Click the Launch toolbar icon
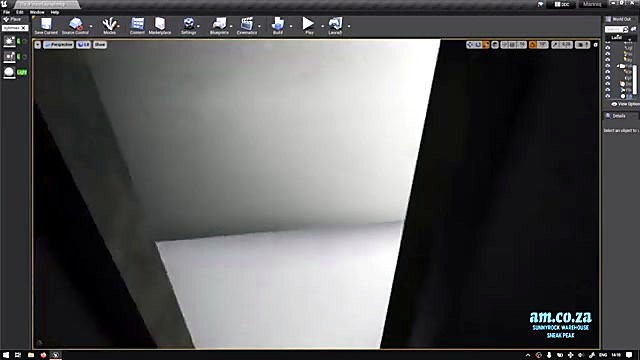The width and height of the screenshot is (640, 360). click(335, 25)
